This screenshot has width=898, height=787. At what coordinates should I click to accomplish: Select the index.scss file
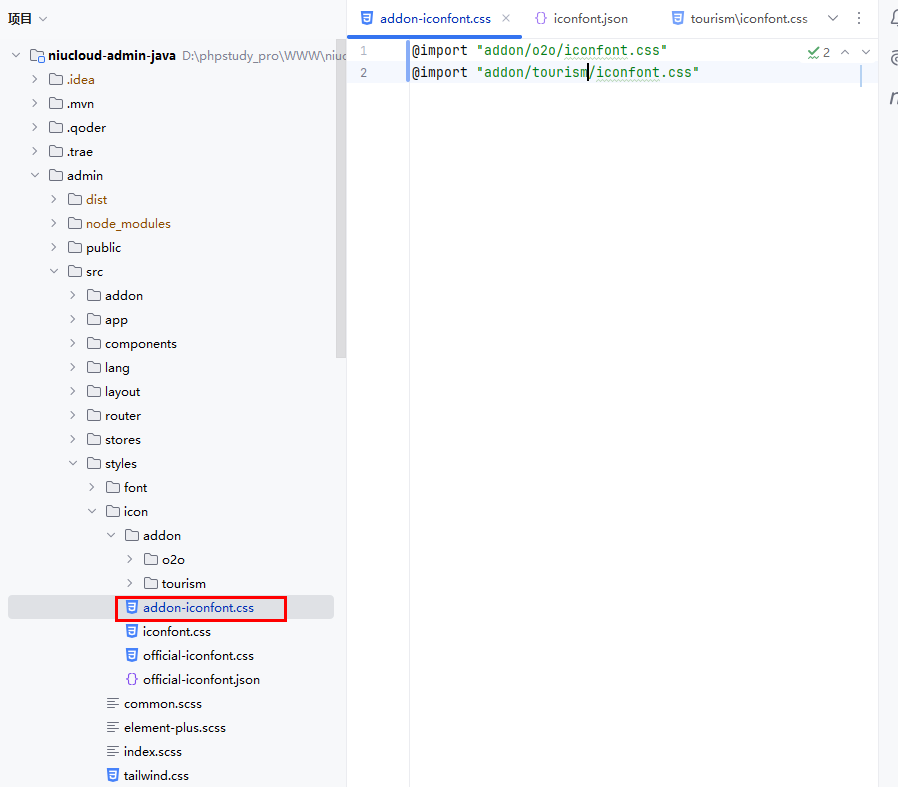[152, 751]
